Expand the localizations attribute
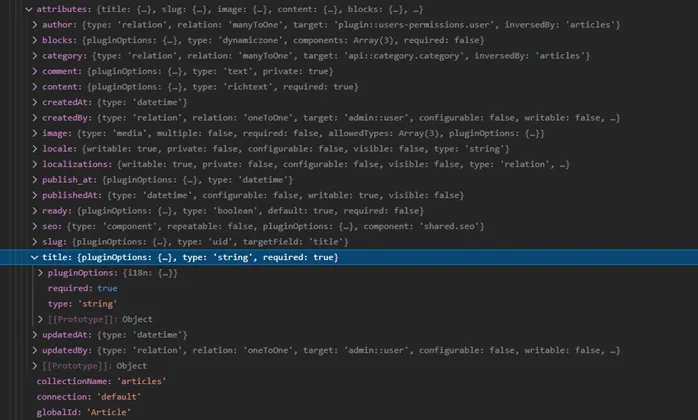The width and height of the screenshot is (698, 420). 35,164
